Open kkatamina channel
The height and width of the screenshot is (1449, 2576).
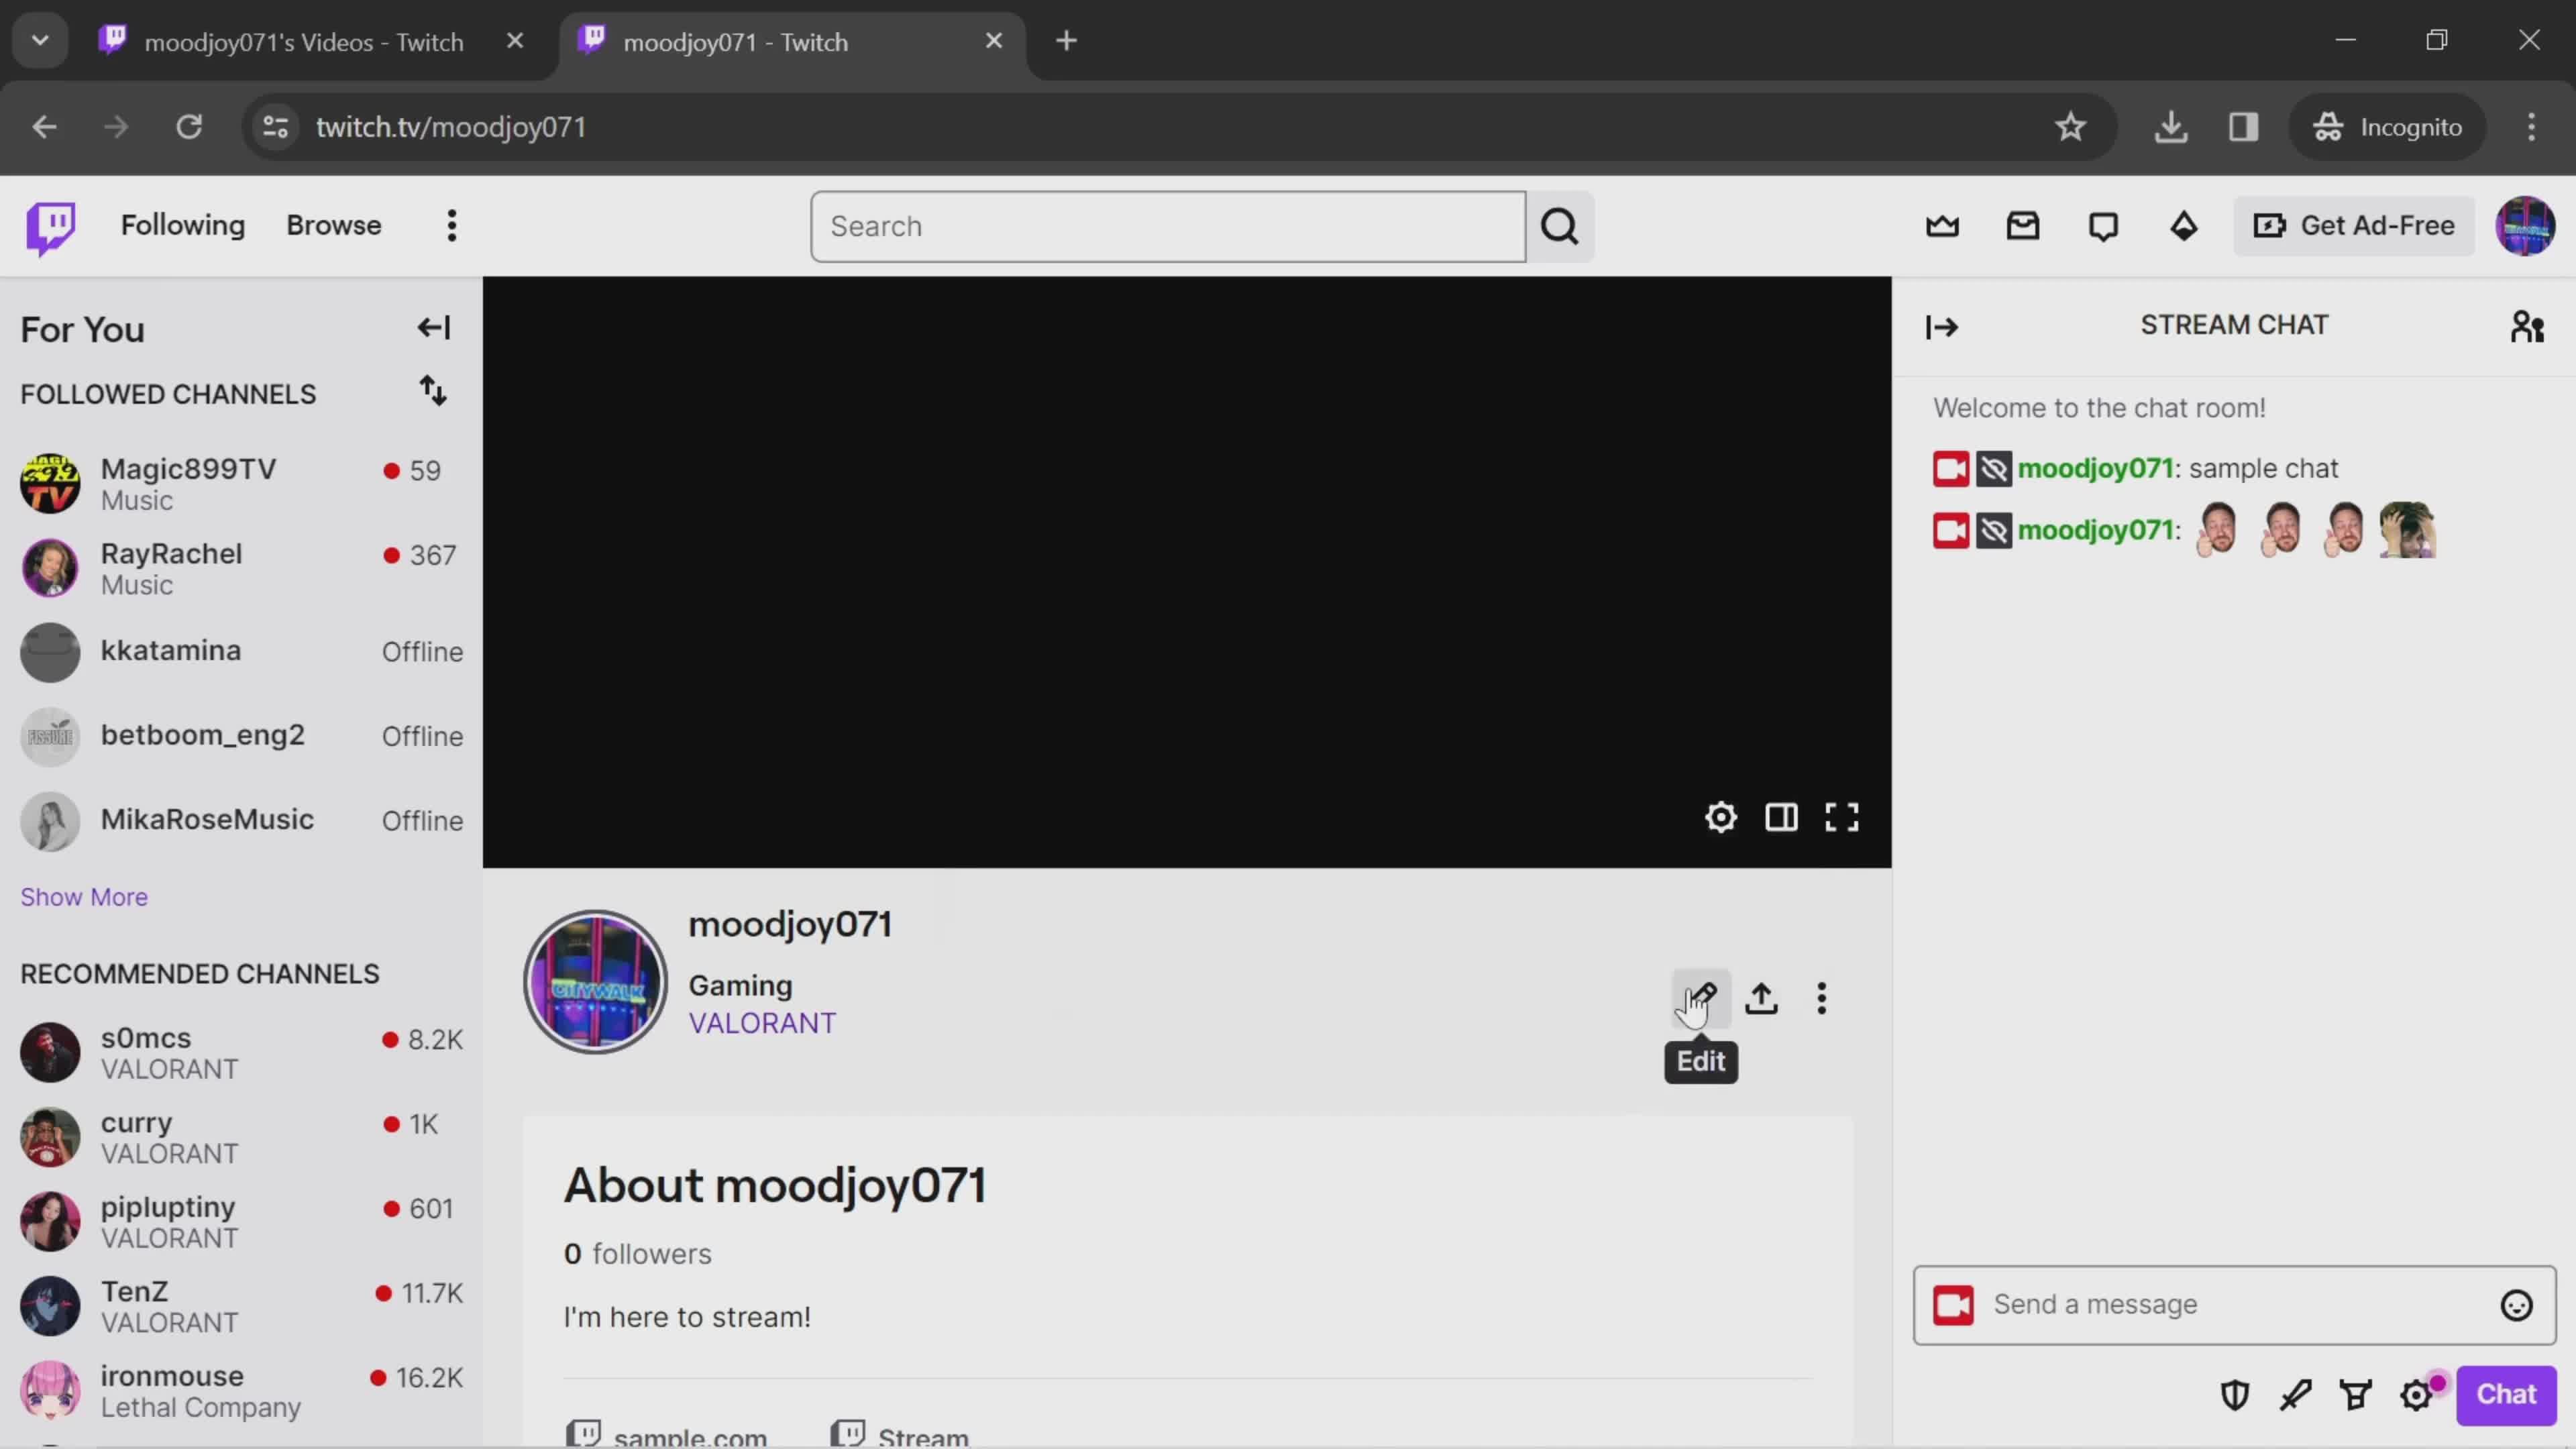(240, 652)
